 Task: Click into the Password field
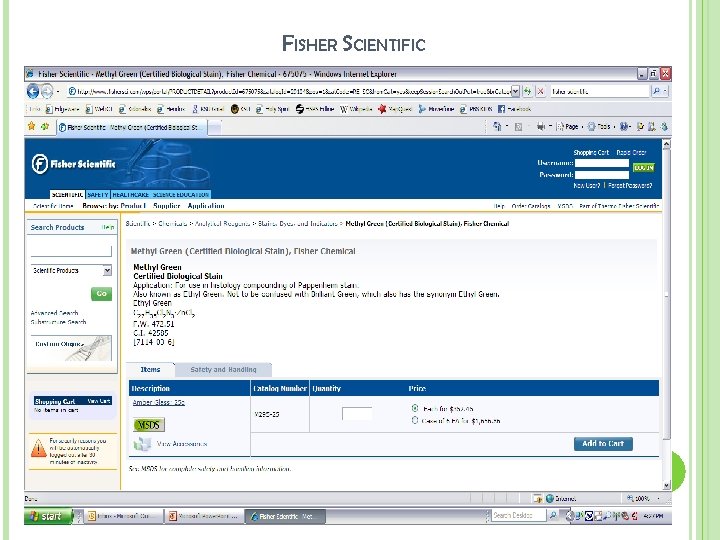point(602,175)
